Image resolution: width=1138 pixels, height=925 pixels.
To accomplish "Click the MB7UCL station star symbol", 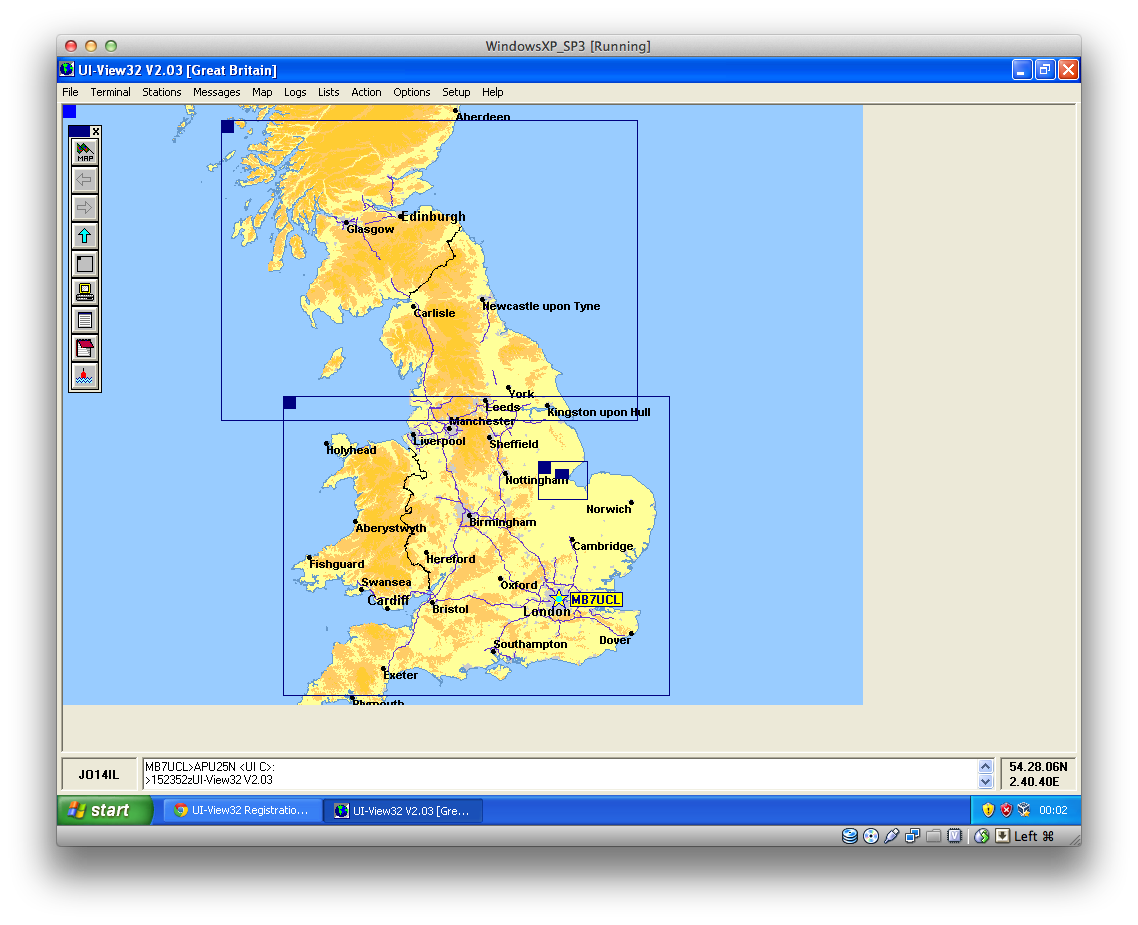I will [x=558, y=599].
